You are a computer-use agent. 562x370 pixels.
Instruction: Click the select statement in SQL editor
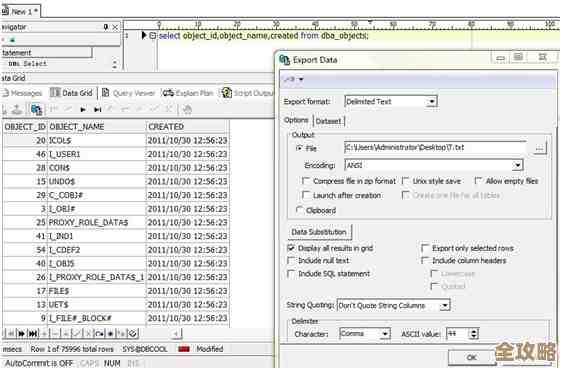tap(263, 35)
